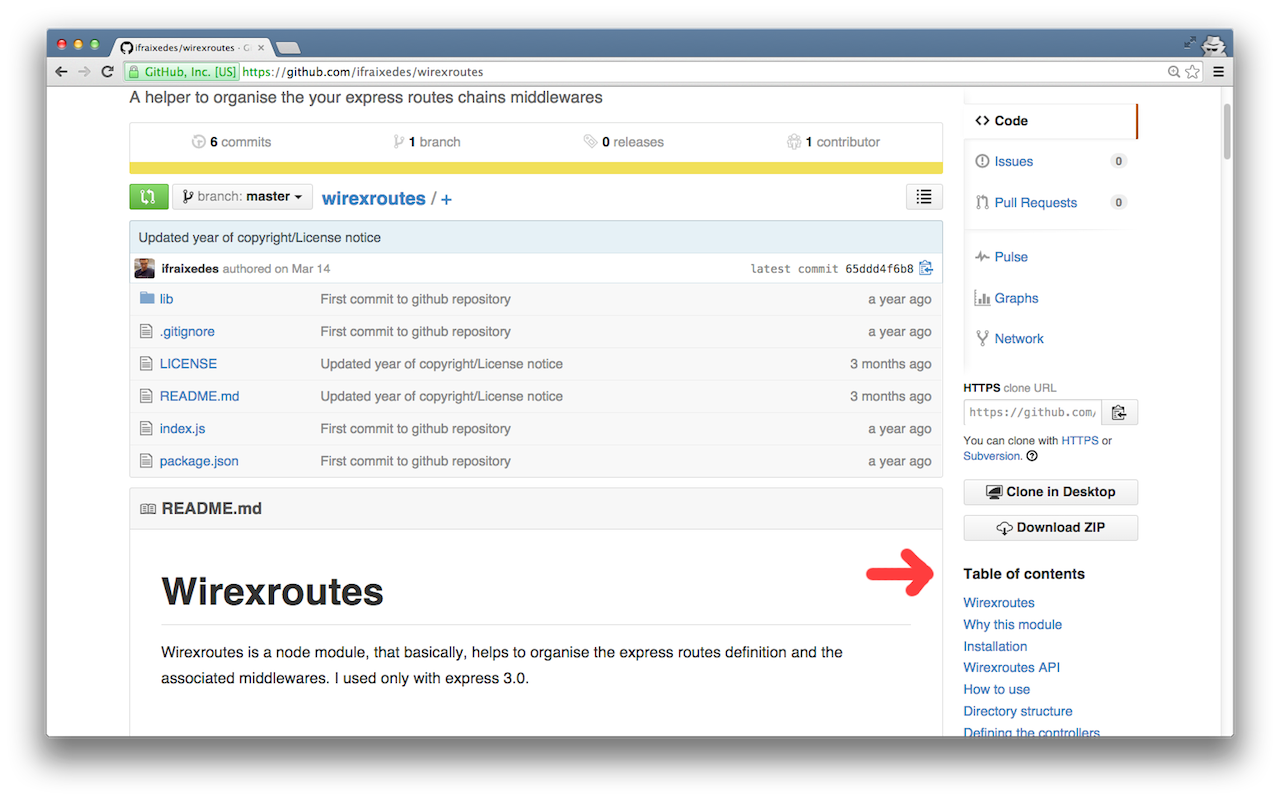Click the bookmark star icon in address bar
1280x800 pixels.
(1192, 72)
